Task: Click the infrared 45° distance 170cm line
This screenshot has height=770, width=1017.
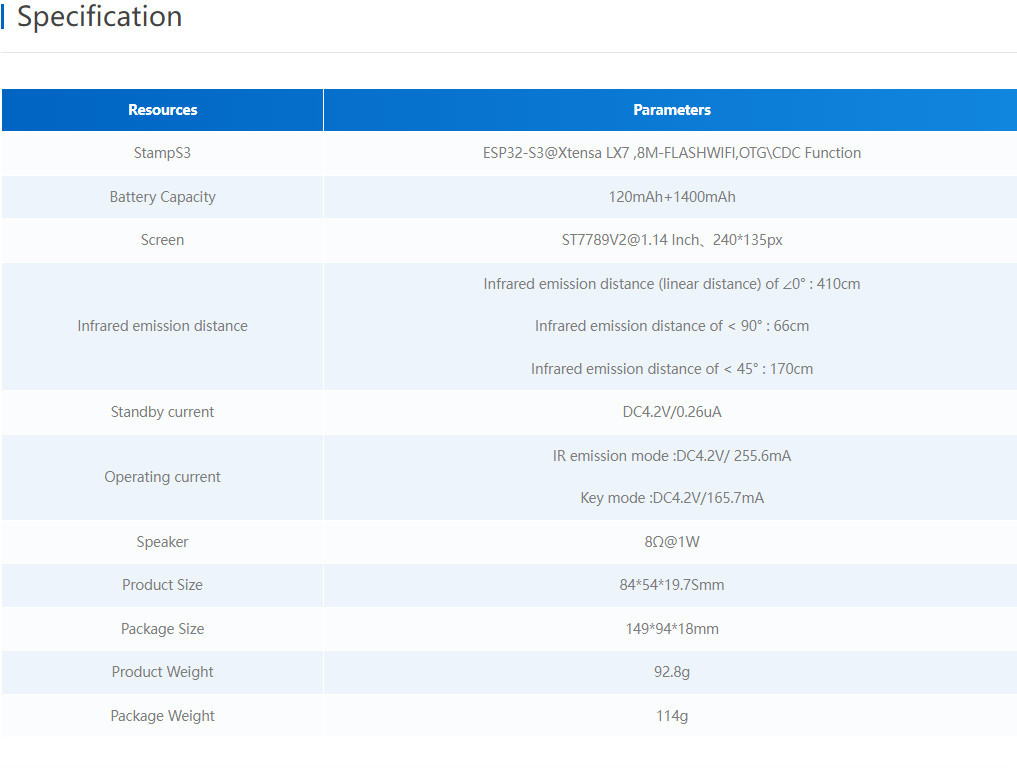Action: pyautogui.click(x=671, y=369)
